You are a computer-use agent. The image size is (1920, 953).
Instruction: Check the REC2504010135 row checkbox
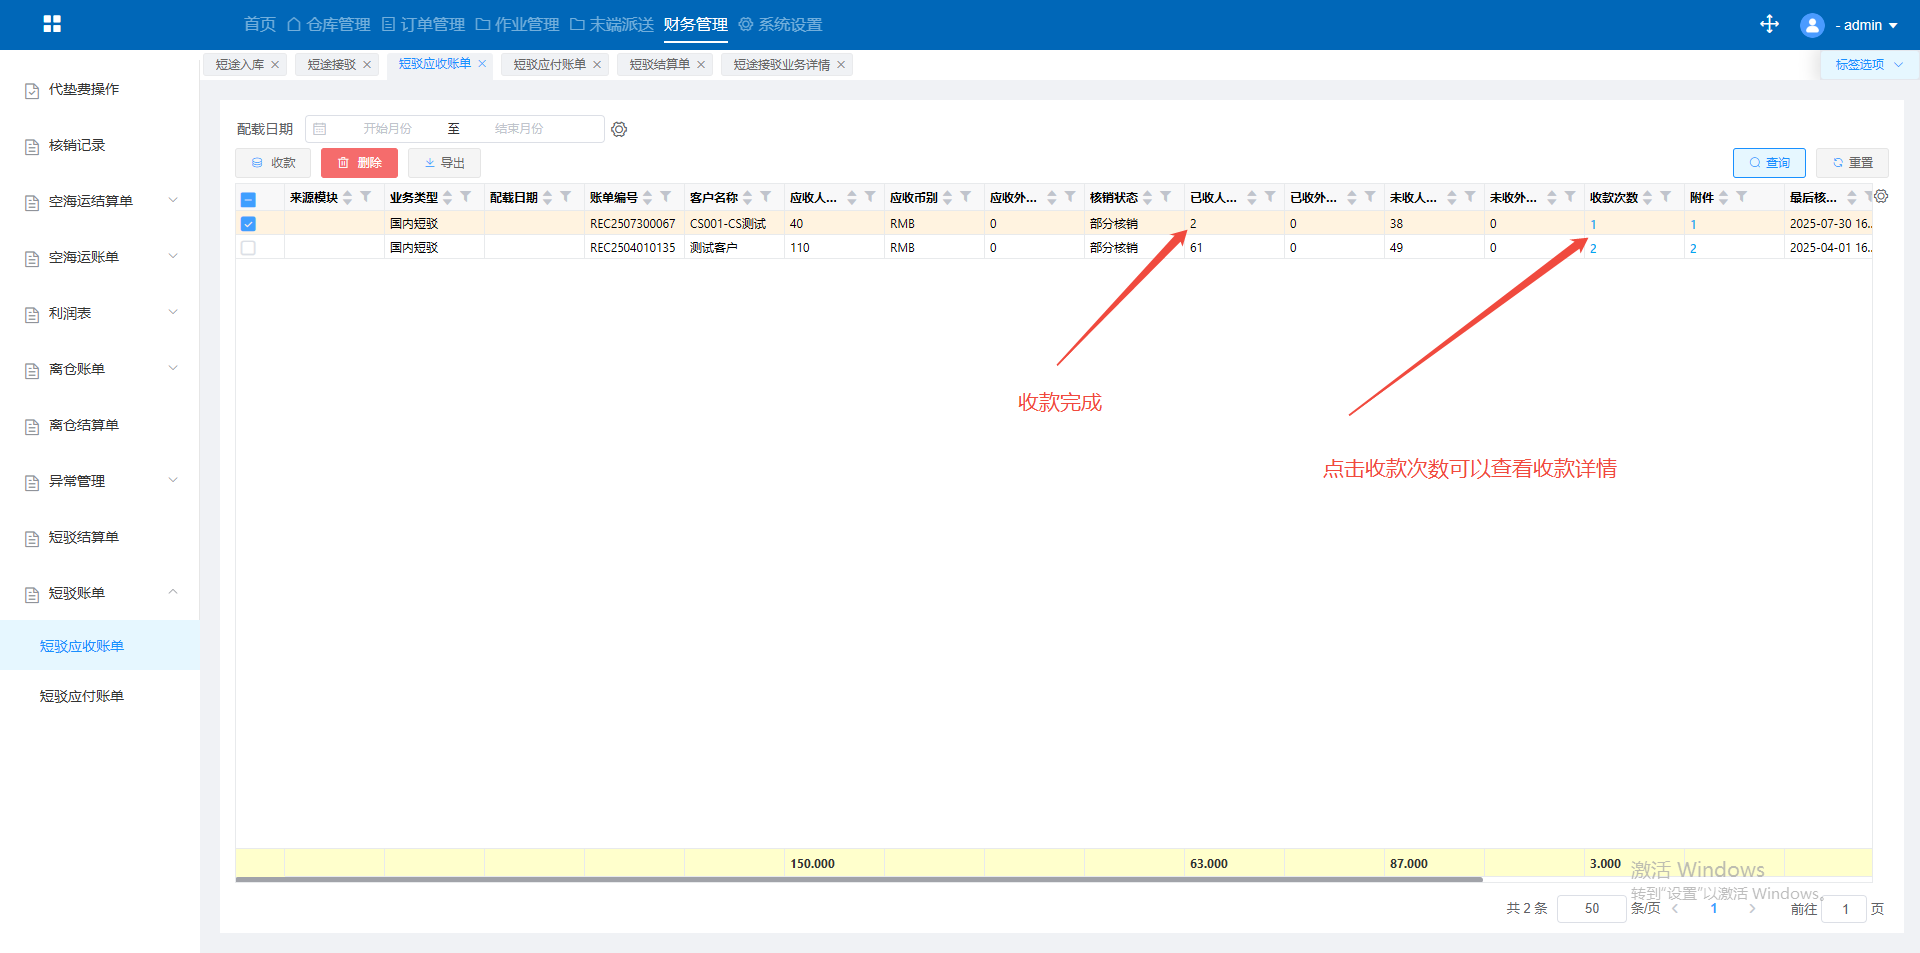point(249,248)
